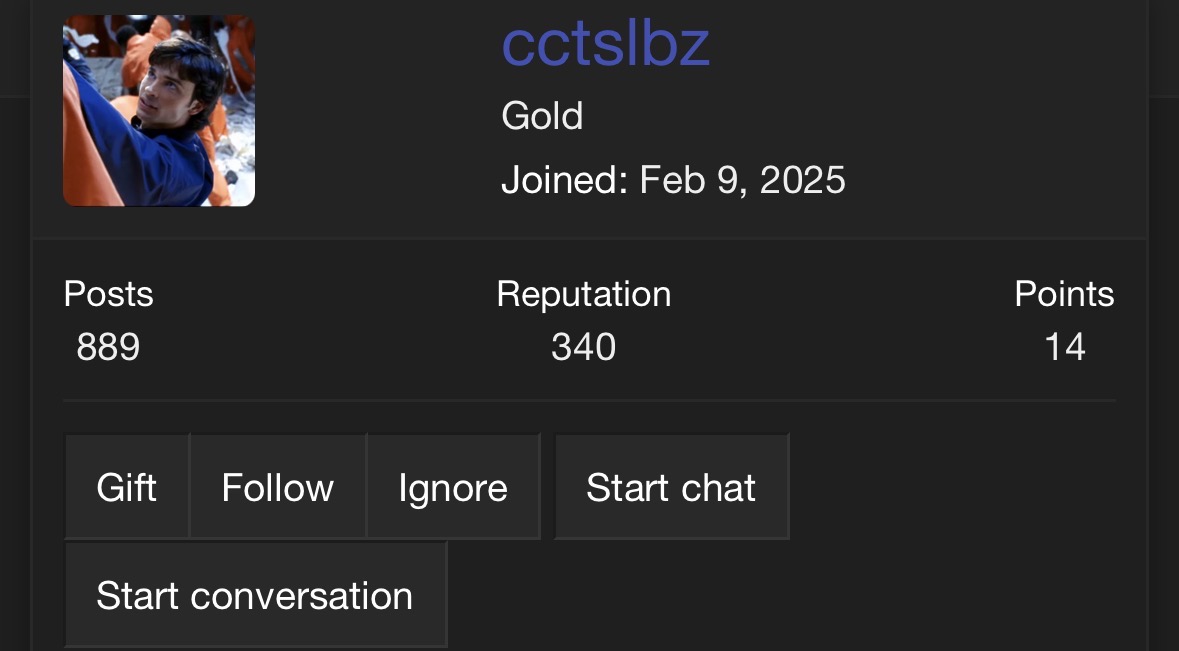1179x651 pixels.
Task: Open the 14 points value
Action: [x=1065, y=347]
